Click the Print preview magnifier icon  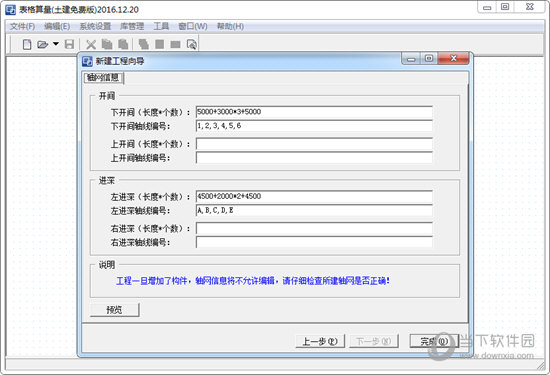click(x=192, y=45)
